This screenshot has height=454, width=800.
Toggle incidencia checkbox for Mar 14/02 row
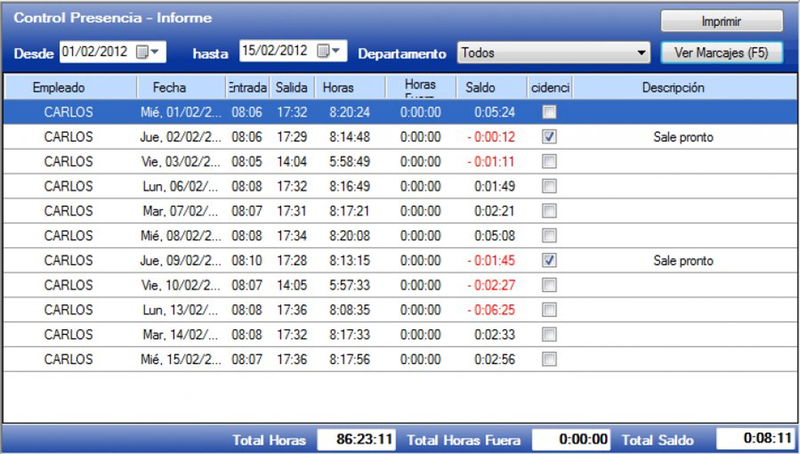(x=549, y=334)
